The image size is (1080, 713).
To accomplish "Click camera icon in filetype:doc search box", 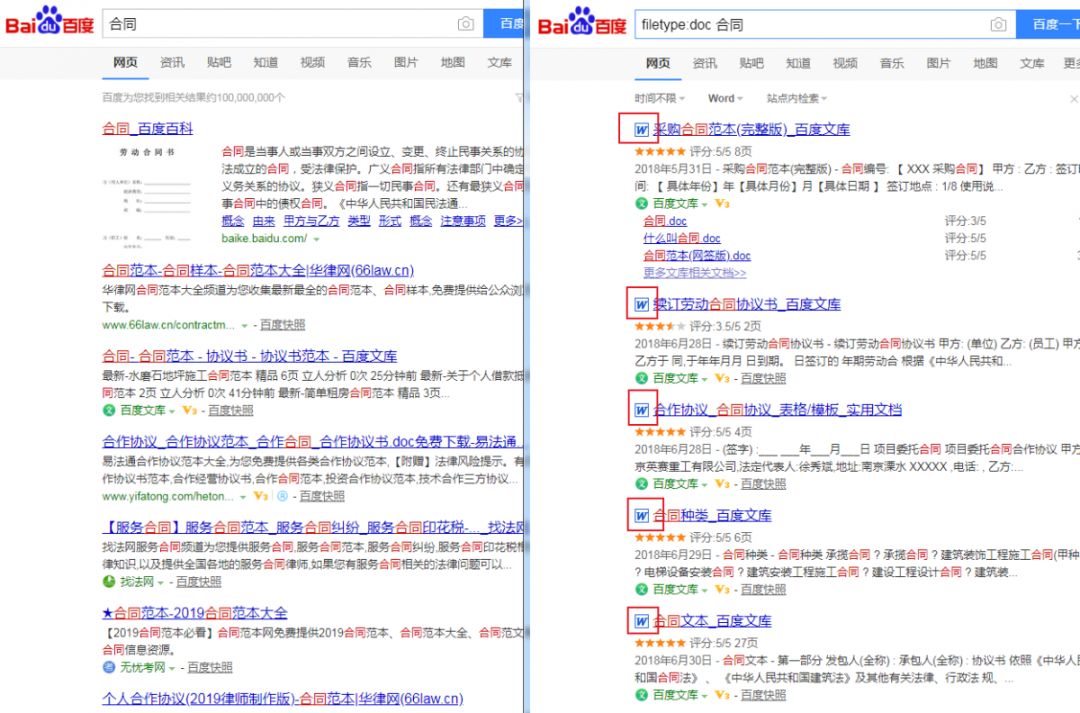I will (x=998, y=25).
